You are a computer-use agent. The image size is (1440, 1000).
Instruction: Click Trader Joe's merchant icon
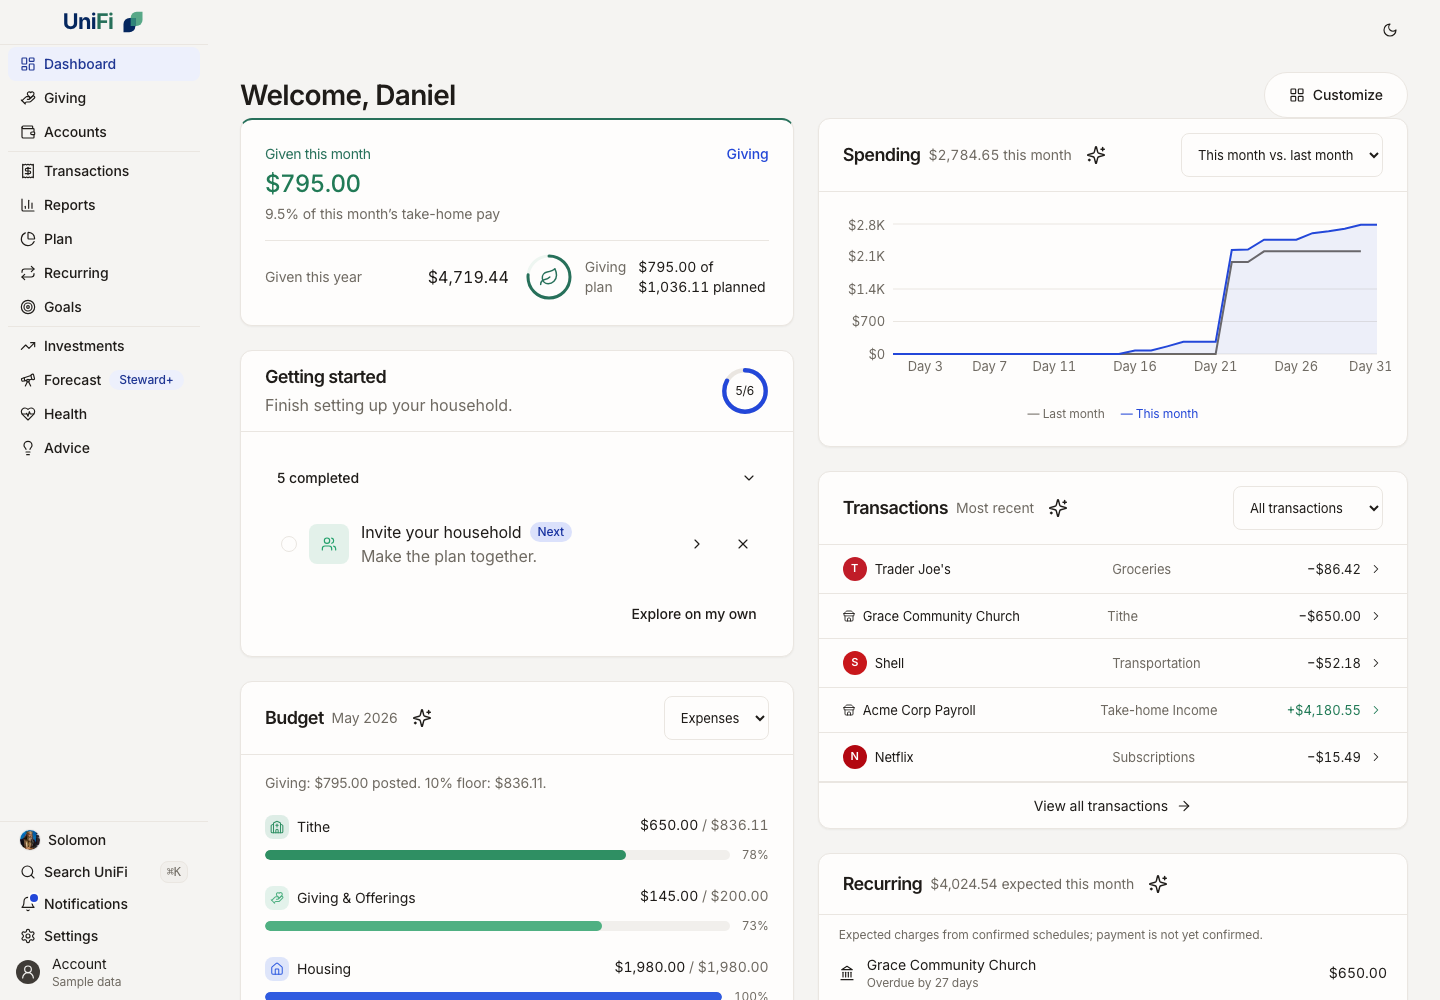pos(855,569)
